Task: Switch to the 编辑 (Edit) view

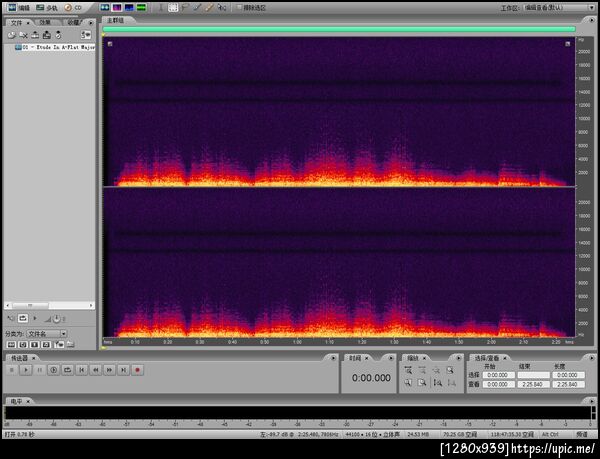Action: pos(19,7)
